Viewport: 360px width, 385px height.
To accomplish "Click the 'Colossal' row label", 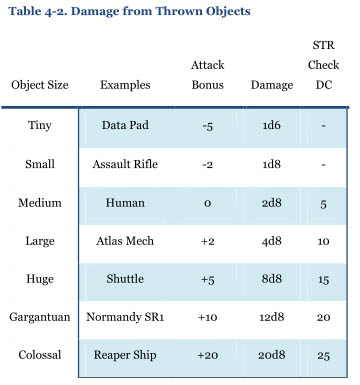I will tap(40, 355).
